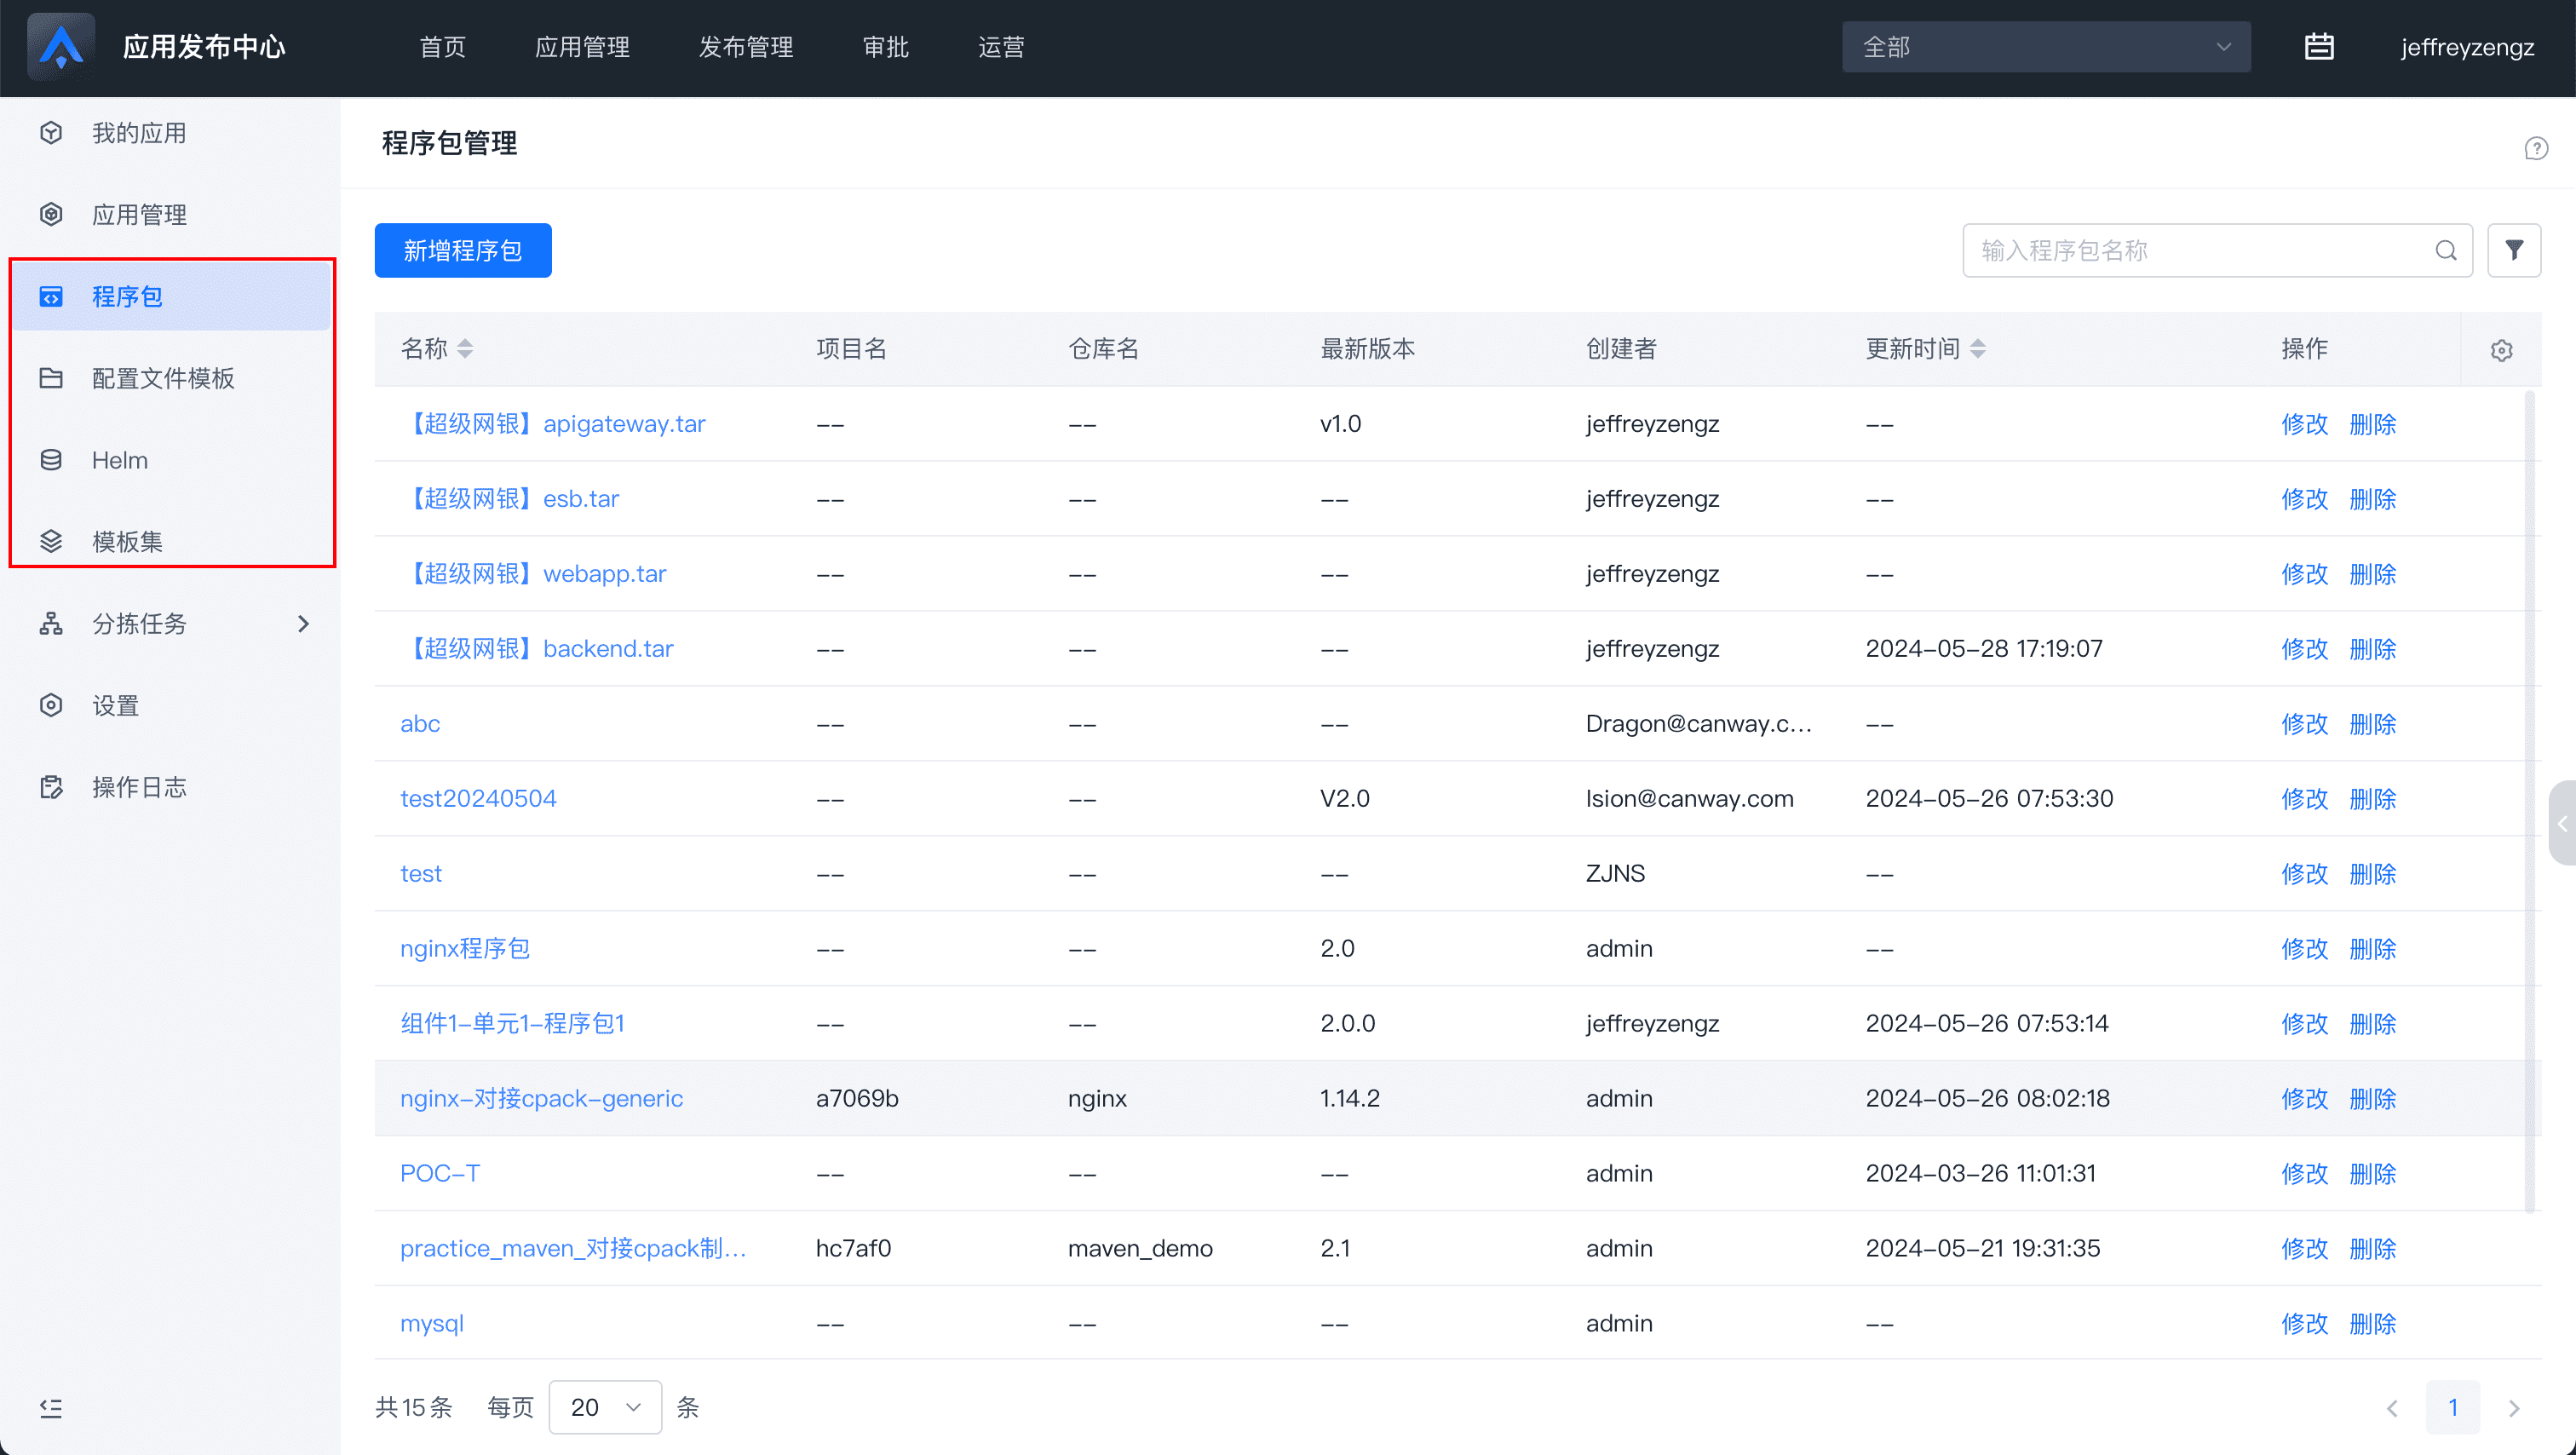Expand the 分拣任务 sidebar expander

pyautogui.click(x=304, y=623)
